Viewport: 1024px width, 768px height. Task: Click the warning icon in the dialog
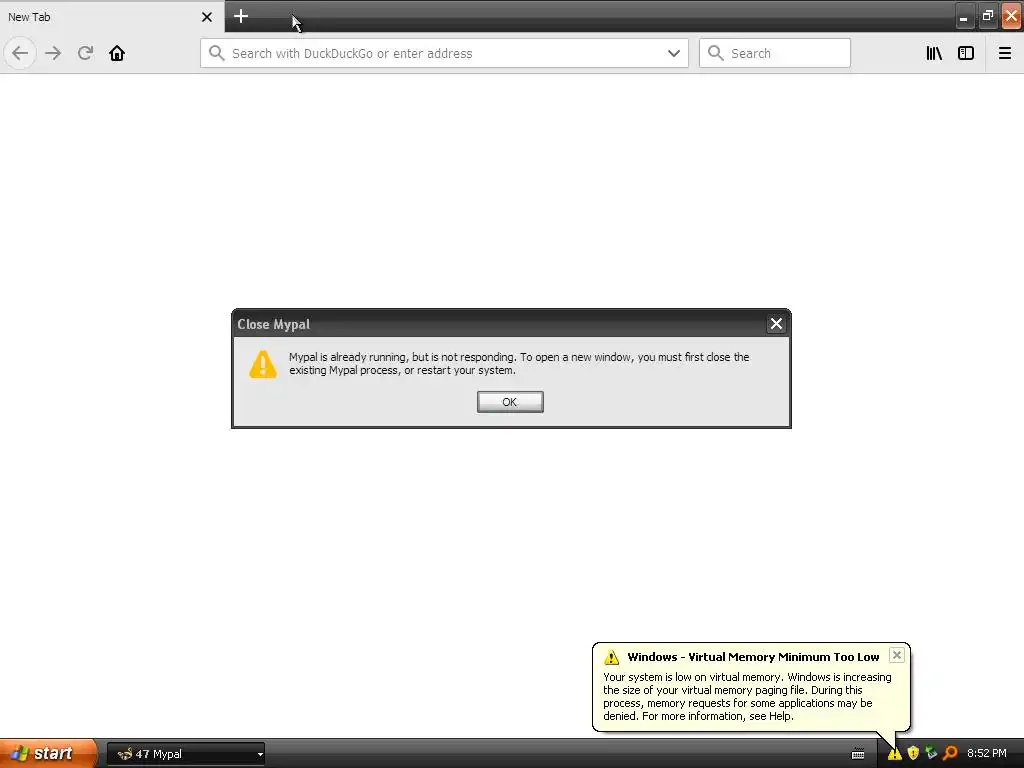click(263, 364)
